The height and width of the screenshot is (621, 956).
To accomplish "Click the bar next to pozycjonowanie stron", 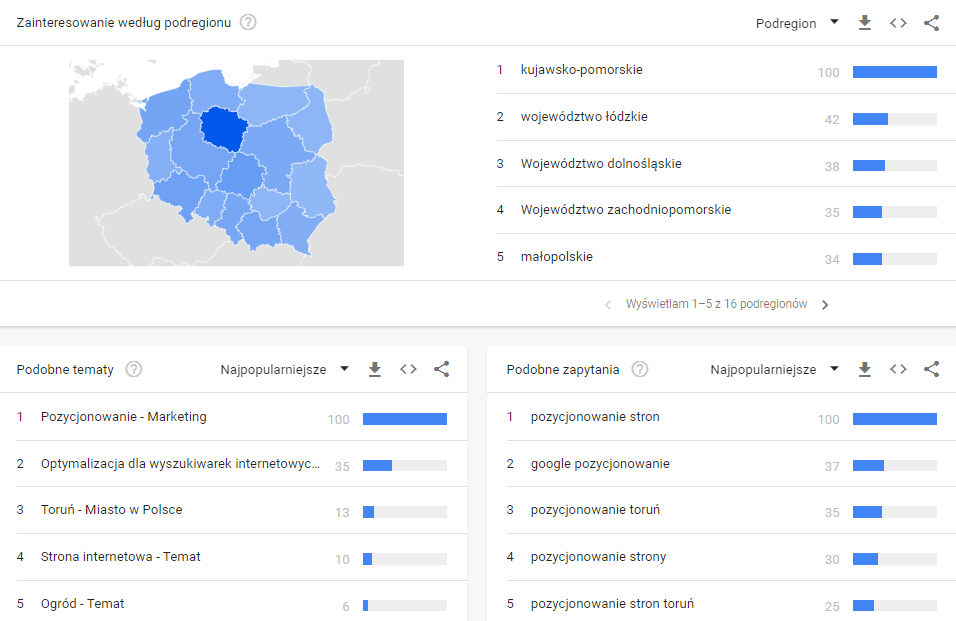I will [894, 418].
